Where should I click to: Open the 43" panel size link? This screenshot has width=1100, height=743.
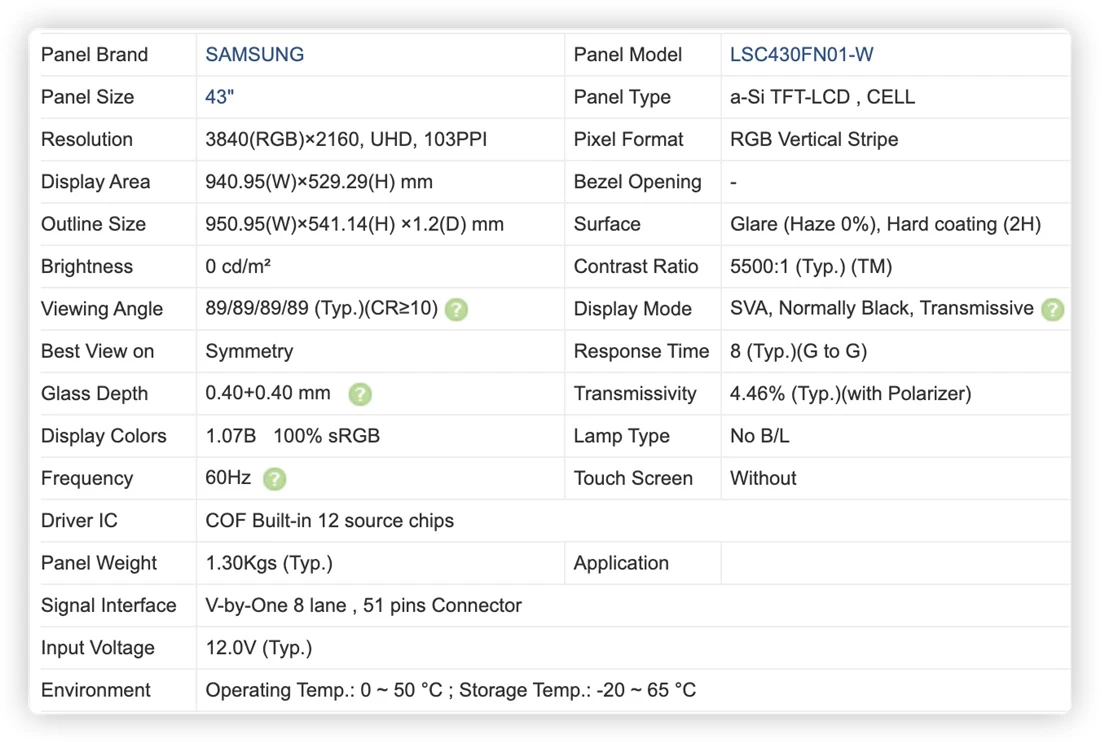point(219,97)
